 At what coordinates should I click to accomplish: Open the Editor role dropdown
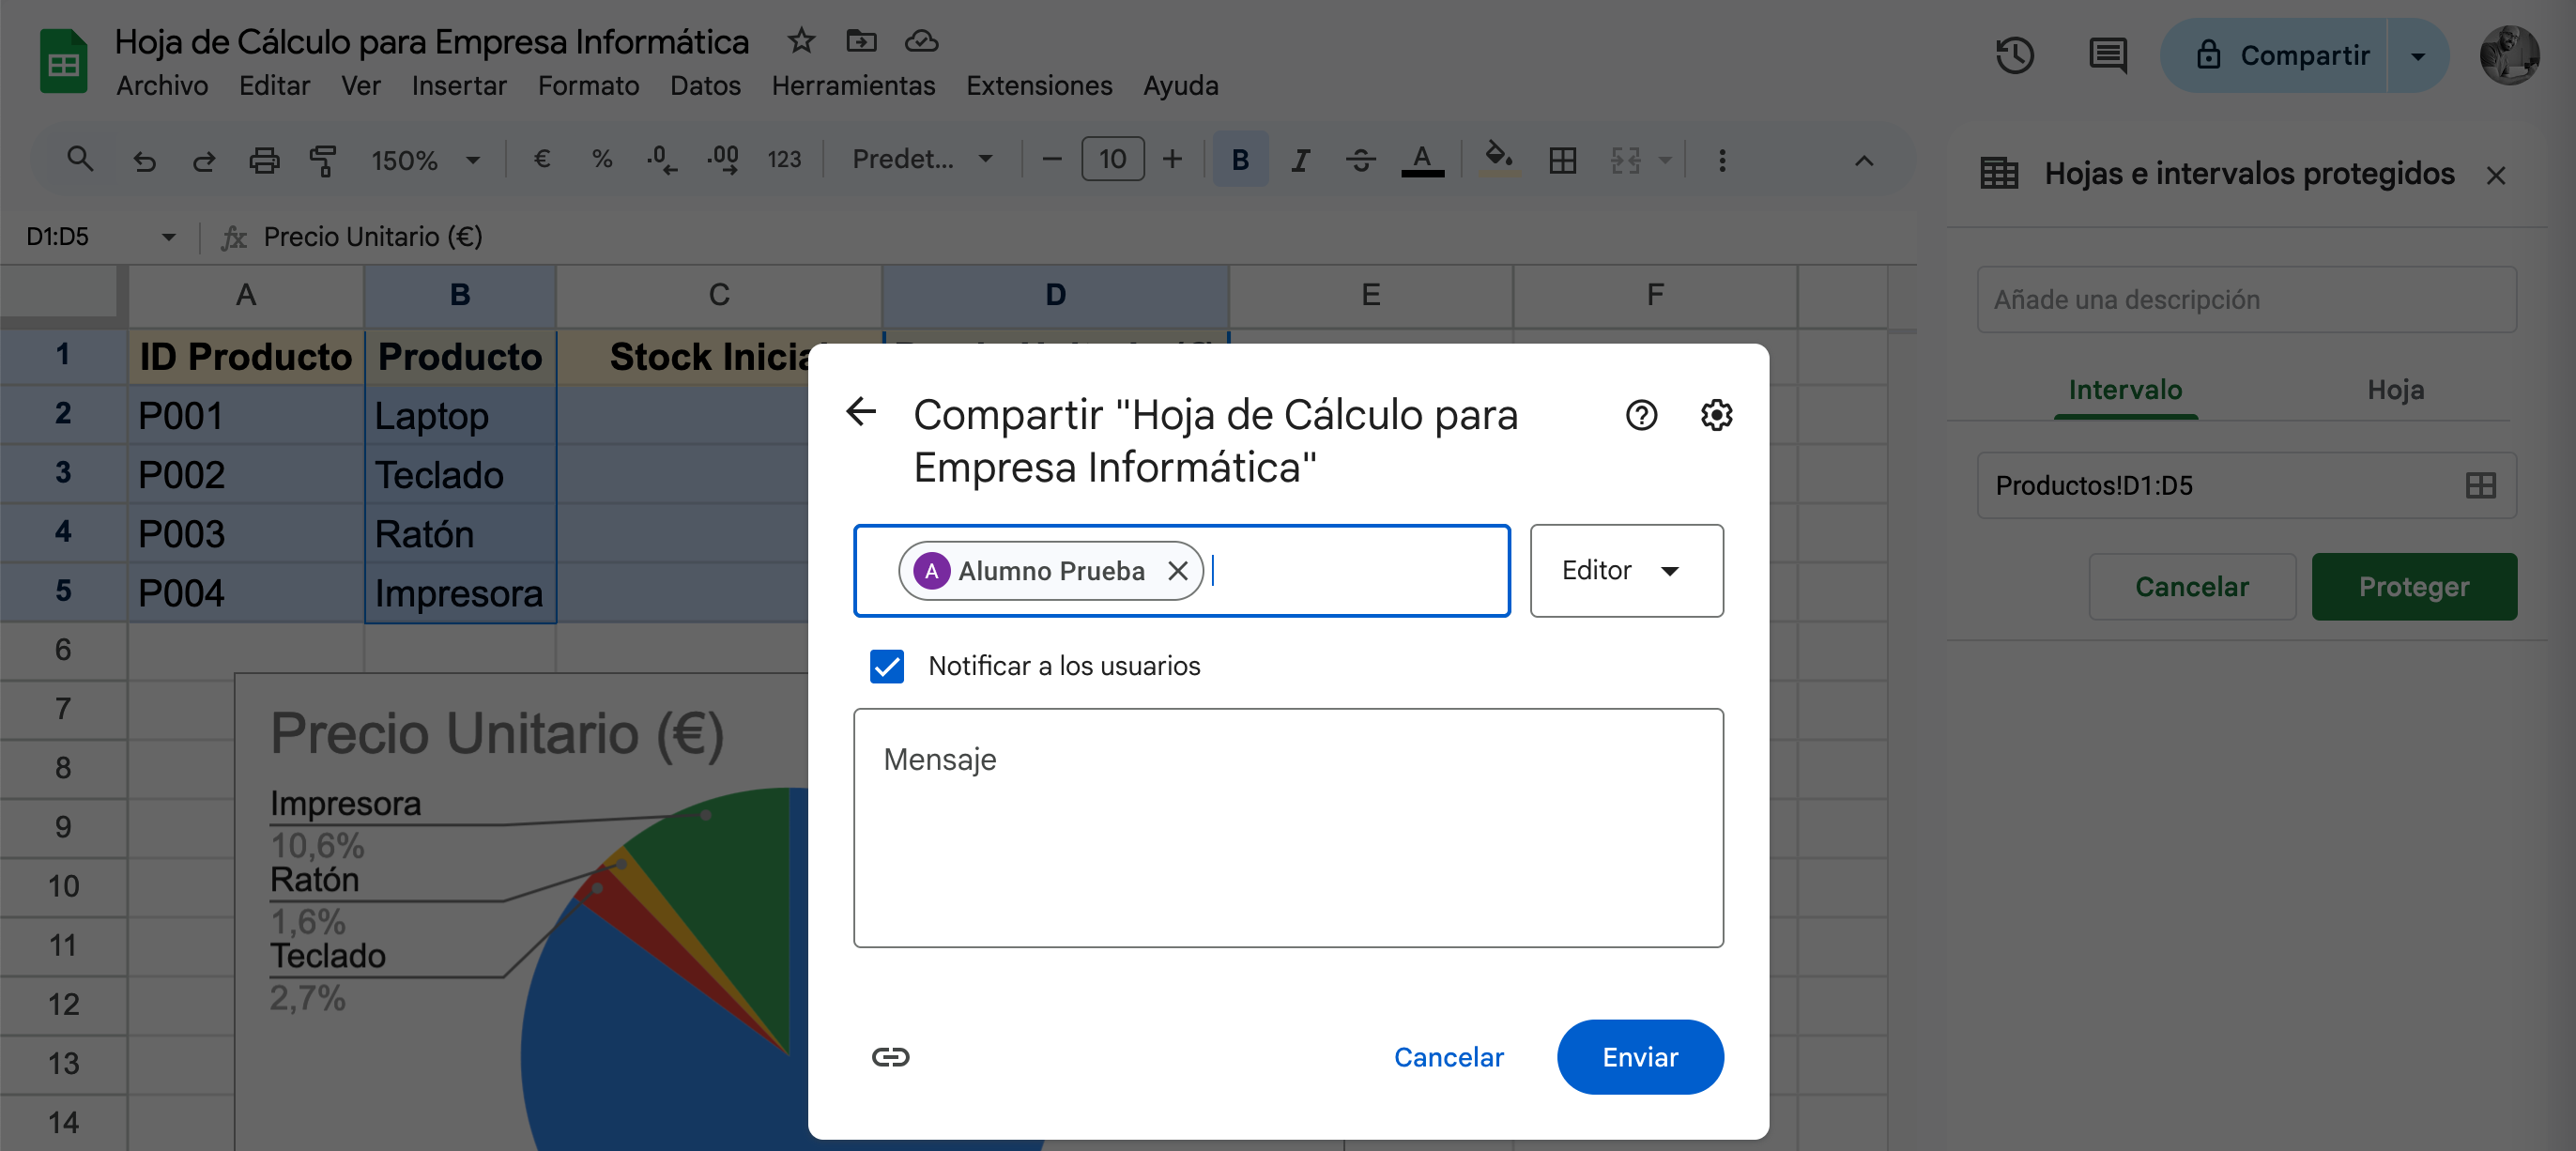[1625, 571]
